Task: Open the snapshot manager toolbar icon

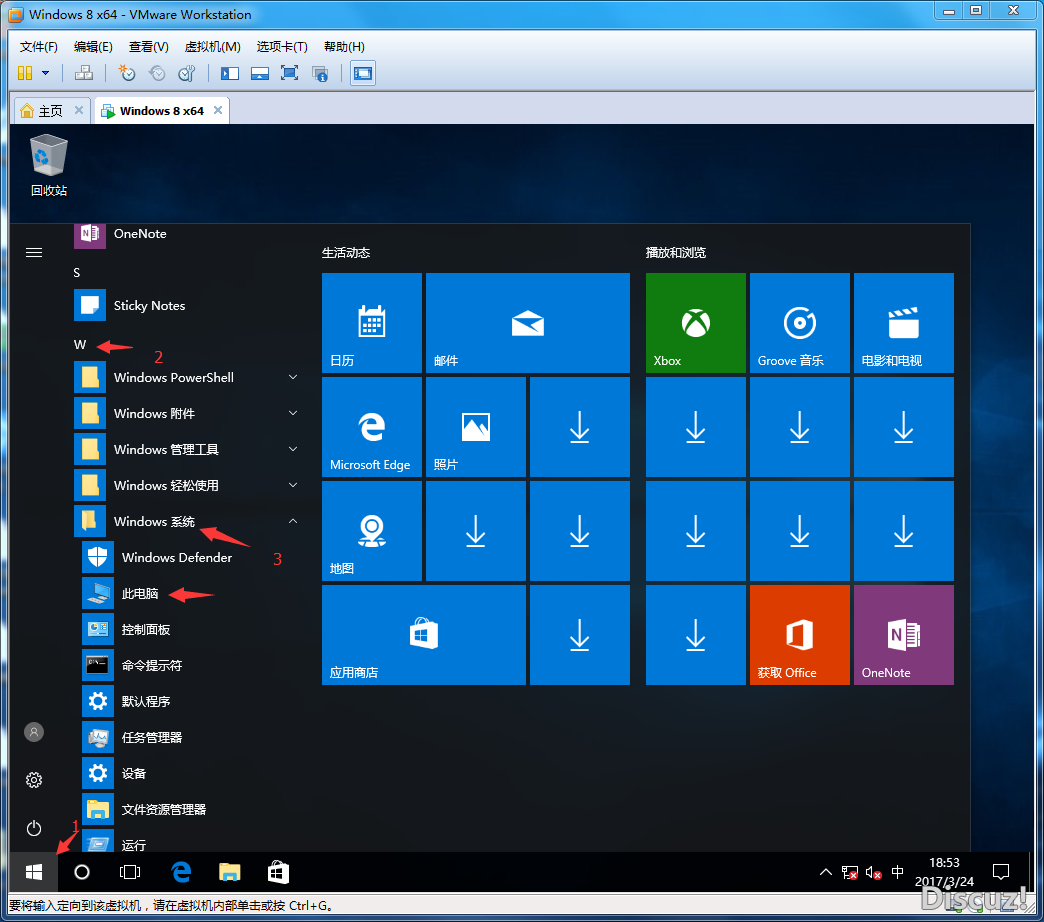Action: (187, 73)
